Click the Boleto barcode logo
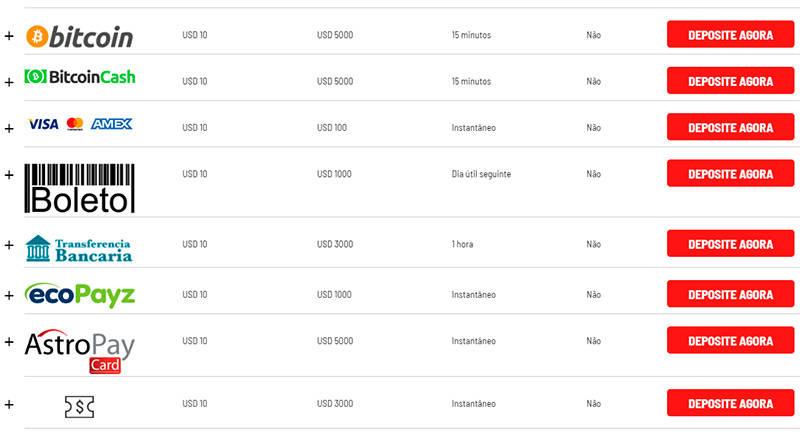Image resolution: width=800 pixels, height=432 pixels. tap(80, 188)
